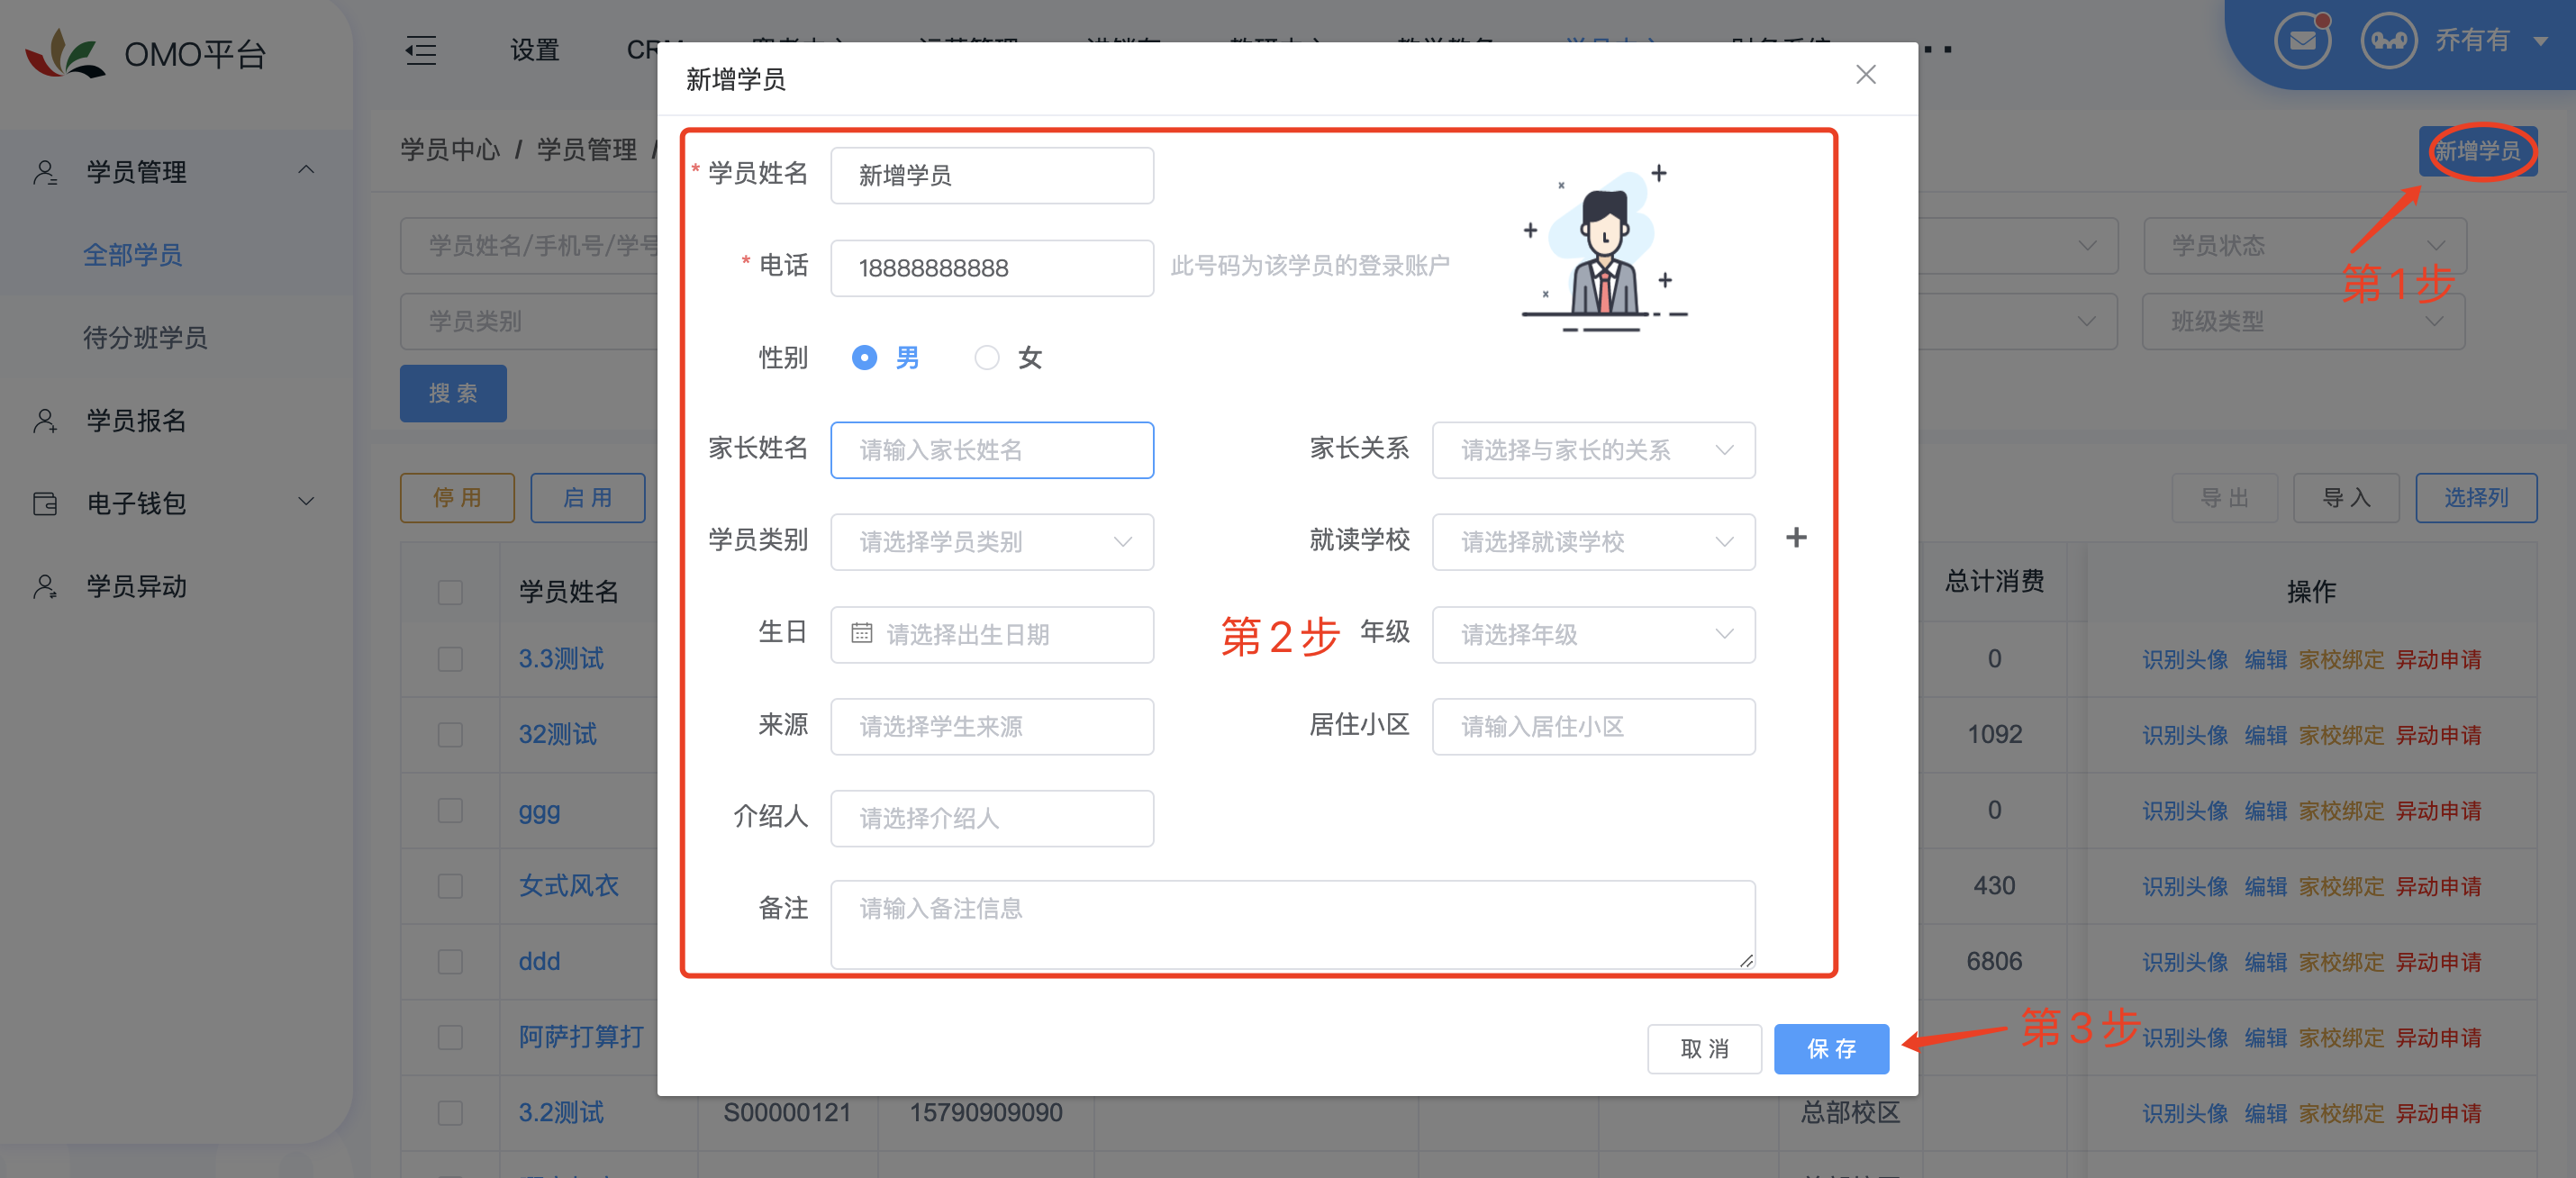Open the 学员类别 dropdown in dialog
The width and height of the screenshot is (2576, 1178).
point(992,542)
